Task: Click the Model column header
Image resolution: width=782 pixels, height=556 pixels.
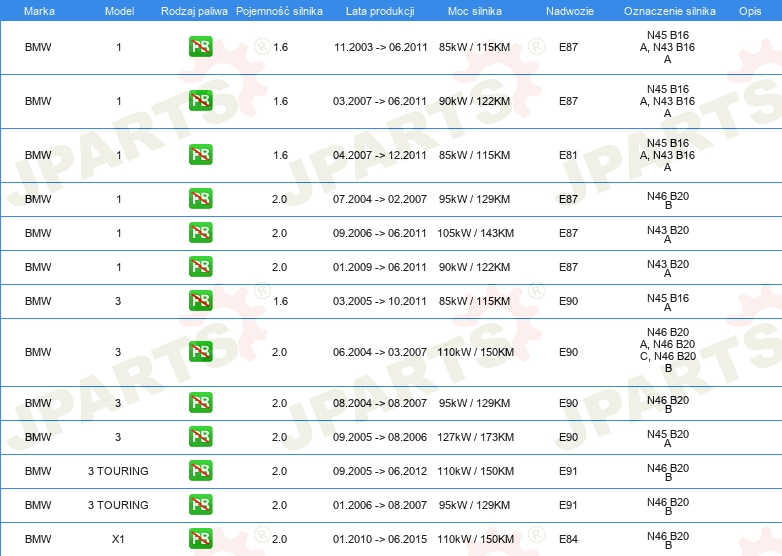Action: pyautogui.click(x=119, y=11)
